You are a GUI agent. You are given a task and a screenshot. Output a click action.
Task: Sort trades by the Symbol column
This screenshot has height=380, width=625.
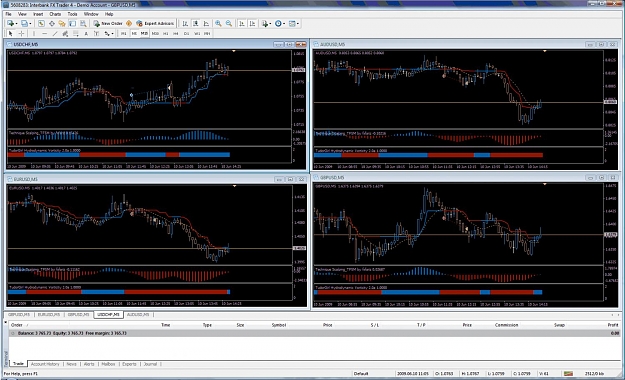[279, 325]
